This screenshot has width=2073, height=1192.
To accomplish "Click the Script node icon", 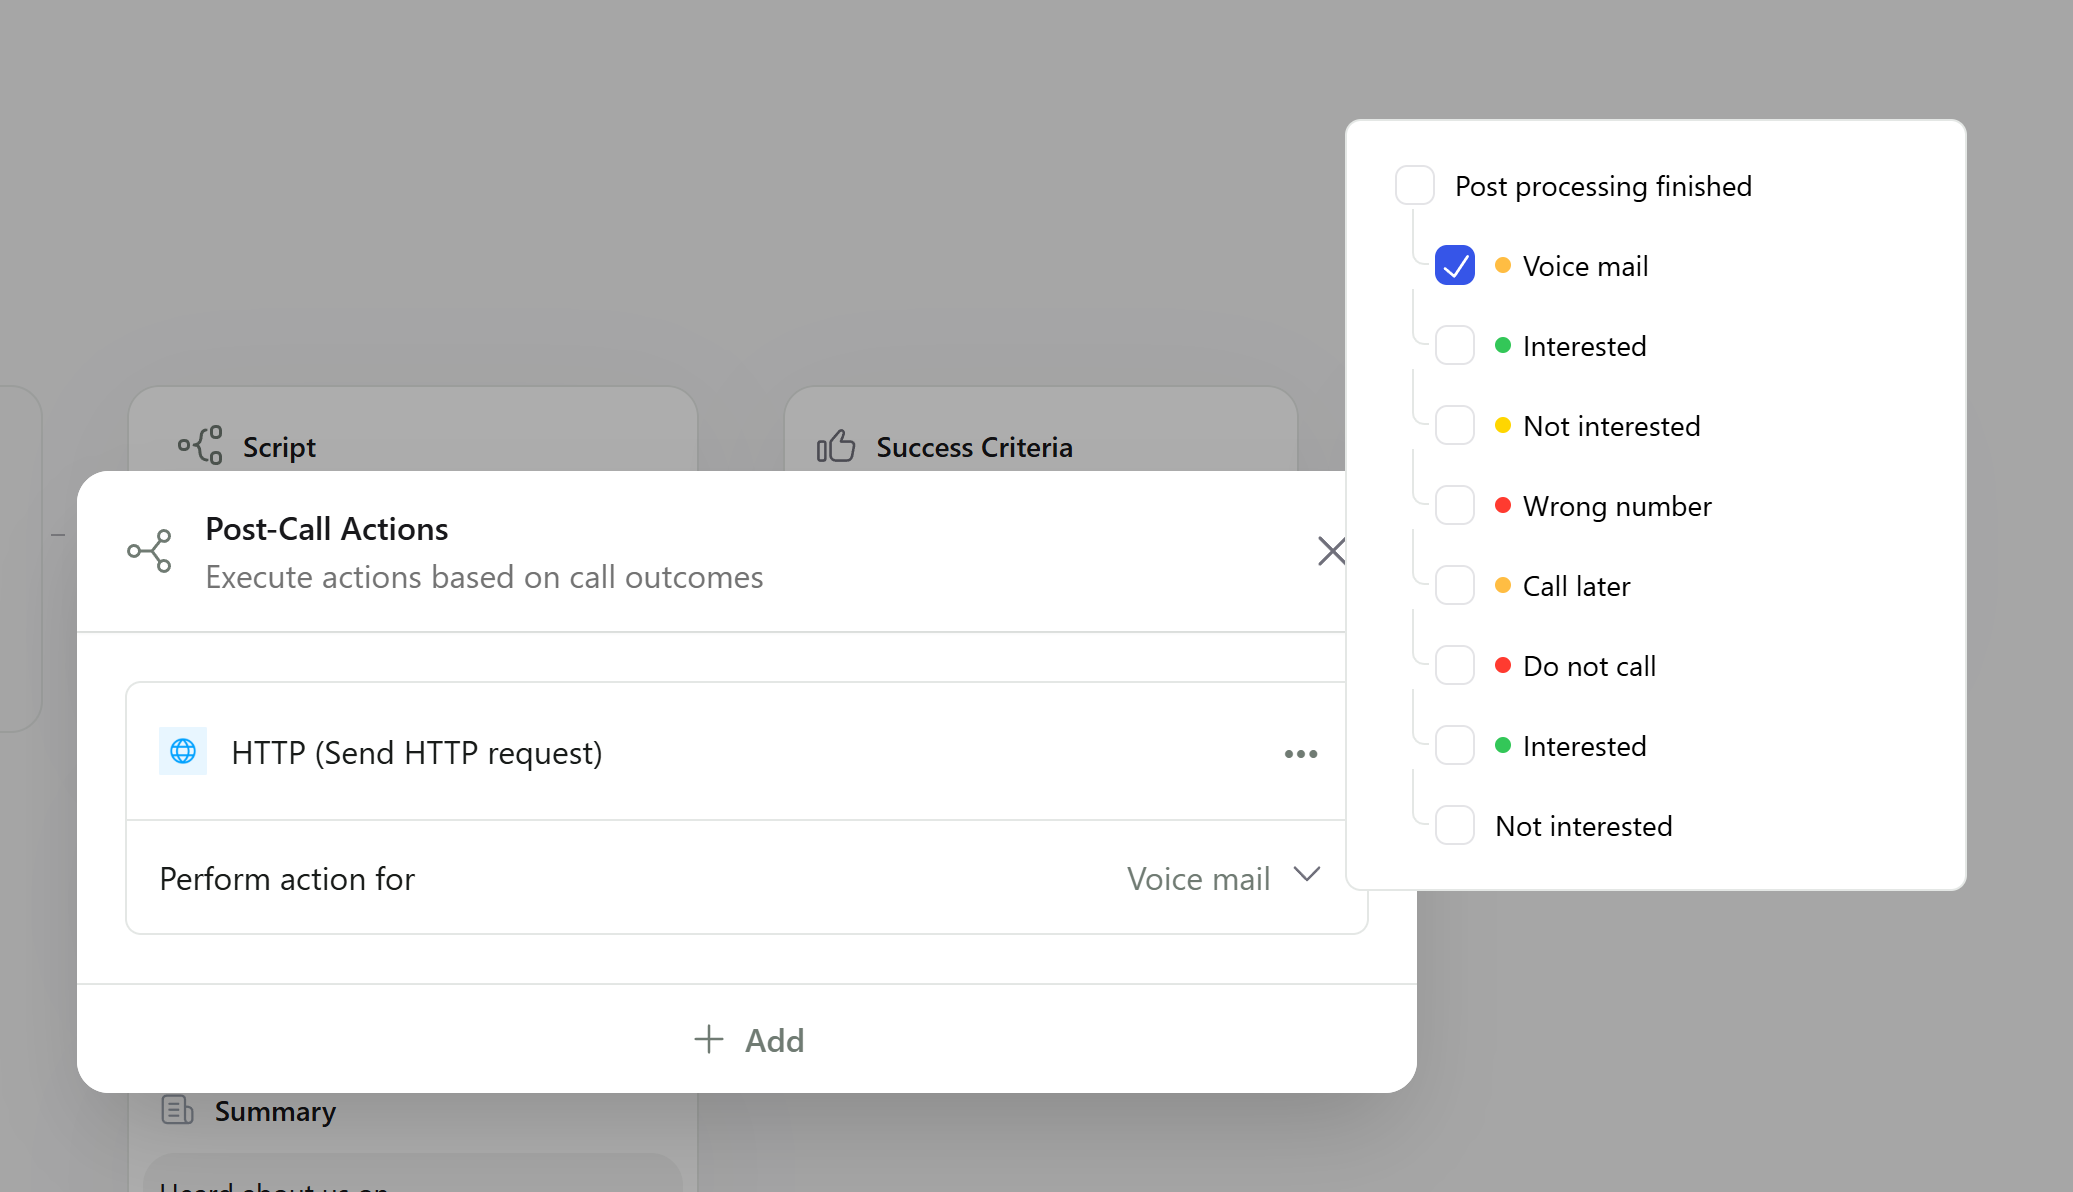I will pyautogui.click(x=202, y=446).
